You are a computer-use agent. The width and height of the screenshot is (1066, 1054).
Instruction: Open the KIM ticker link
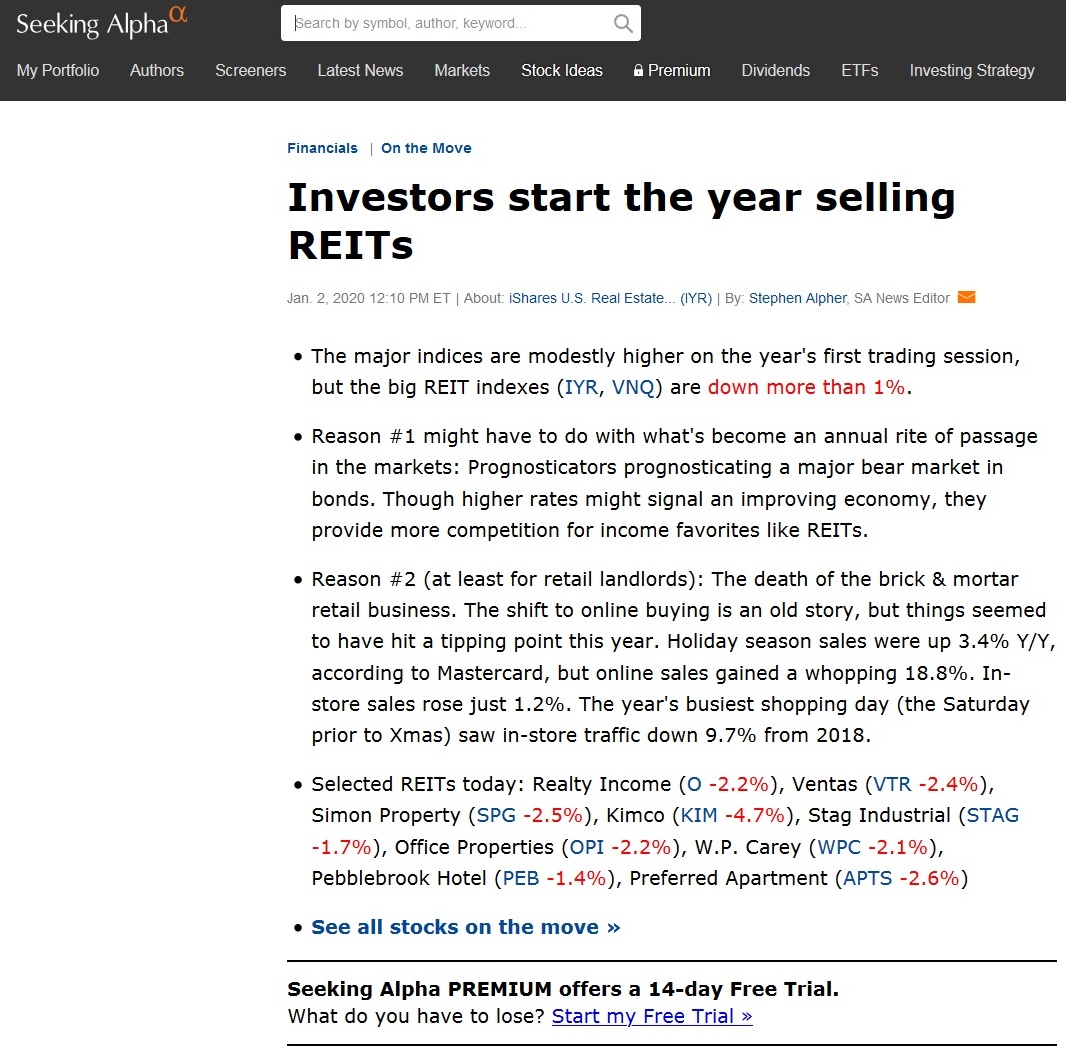point(699,815)
